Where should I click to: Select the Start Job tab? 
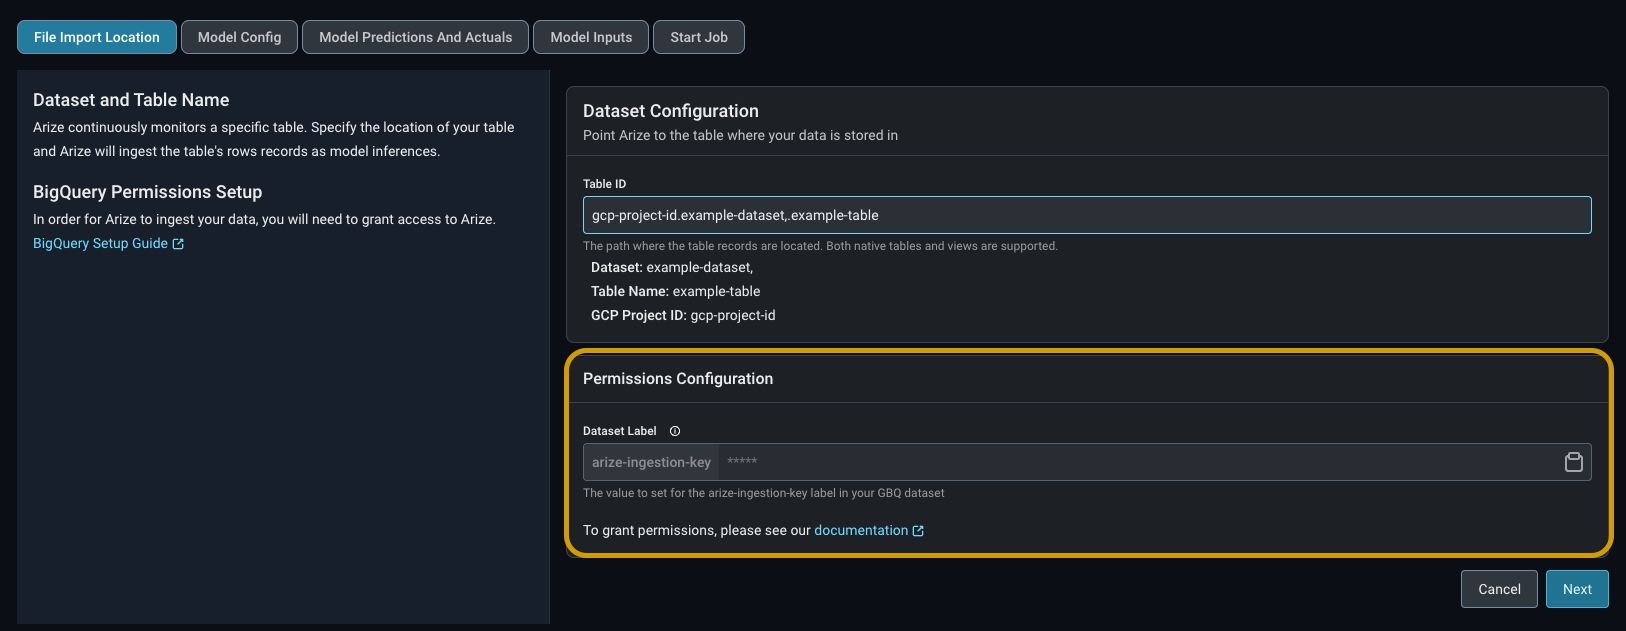tap(698, 37)
